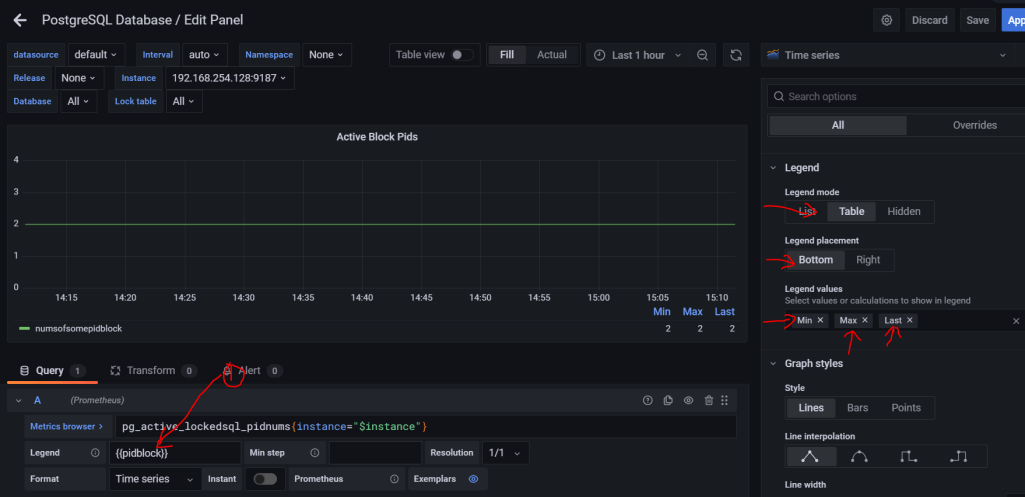The height and width of the screenshot is (497, 1025).
Task: Open the Last 1 hour time picker
Action: point(637,55)
